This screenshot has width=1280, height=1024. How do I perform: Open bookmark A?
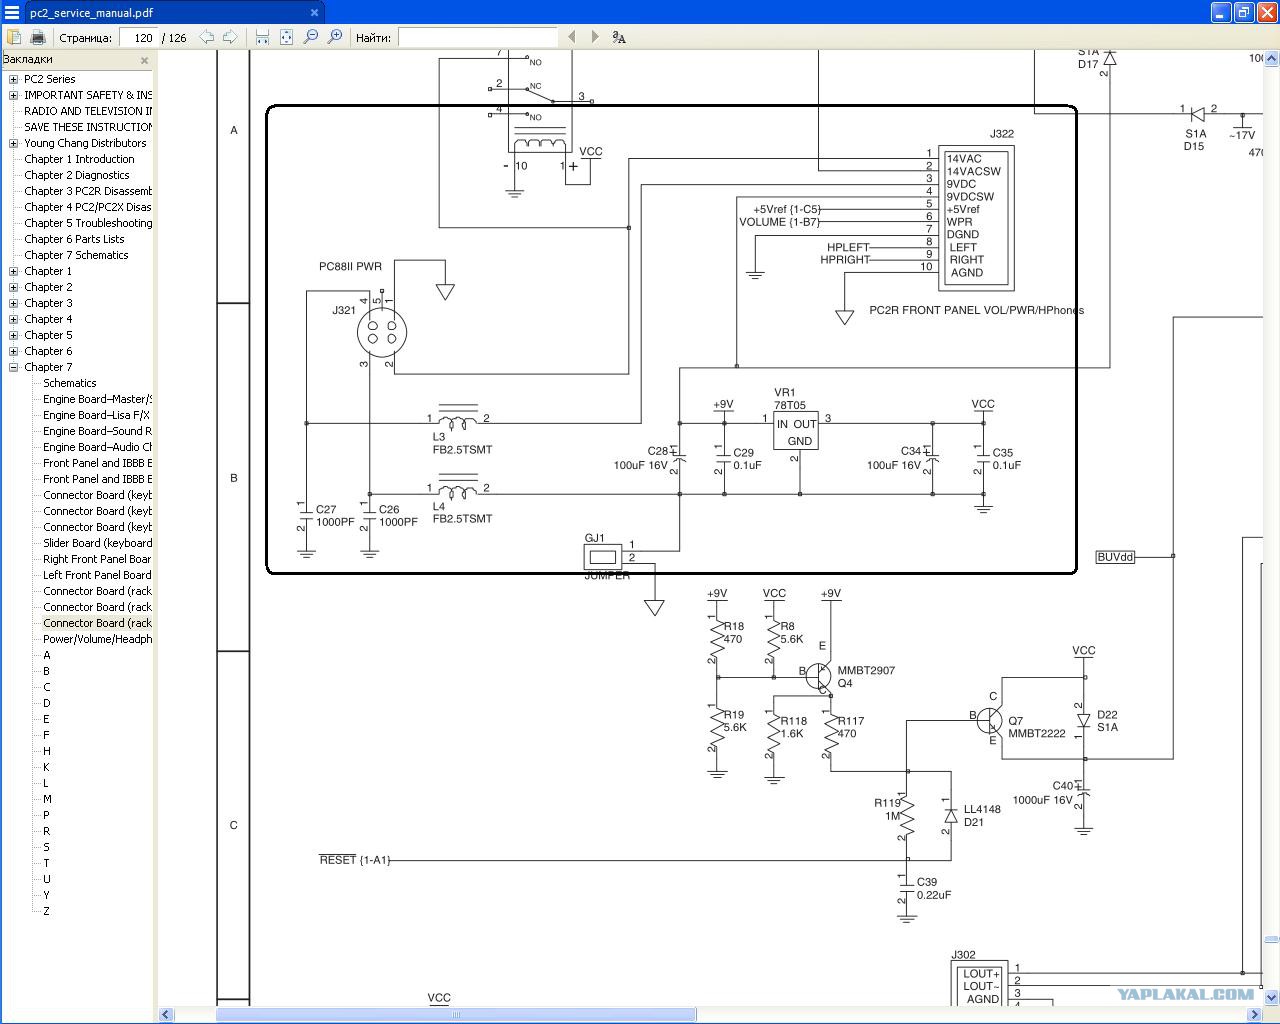pos(46,655)
